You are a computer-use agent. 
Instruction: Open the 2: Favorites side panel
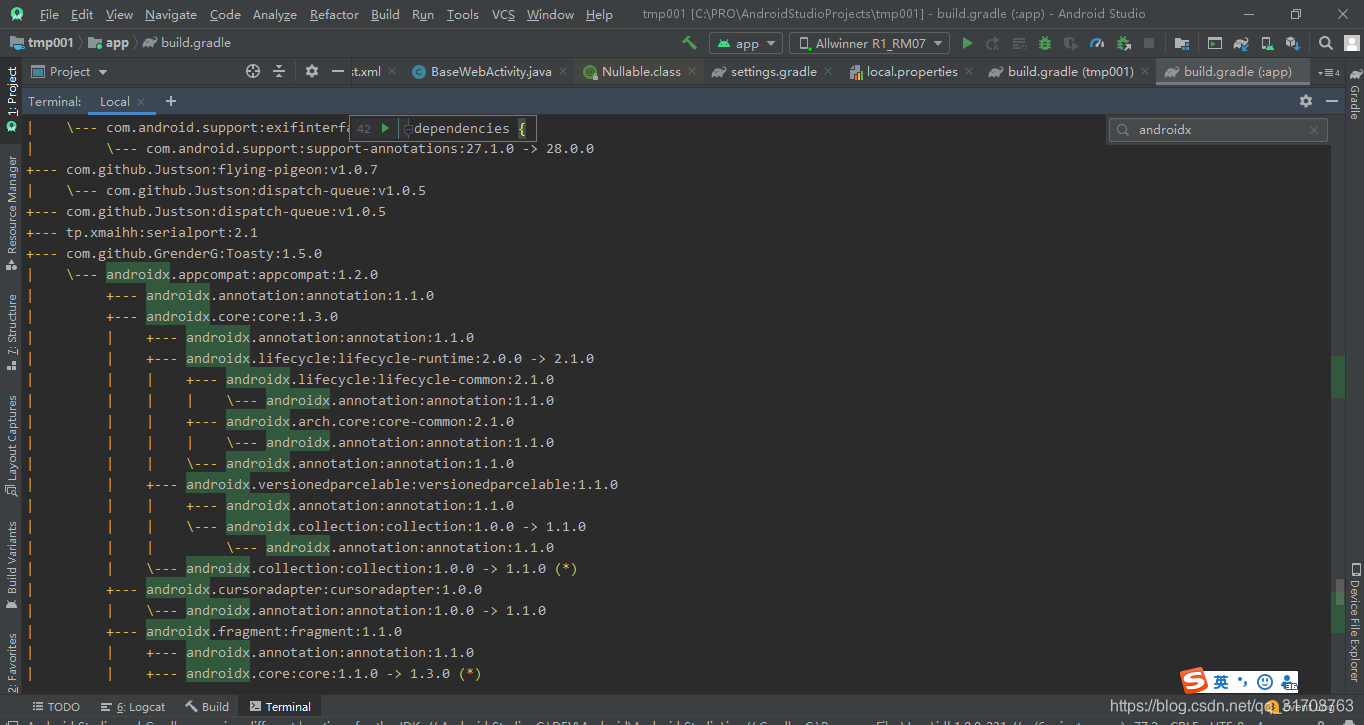pos(12,662)
